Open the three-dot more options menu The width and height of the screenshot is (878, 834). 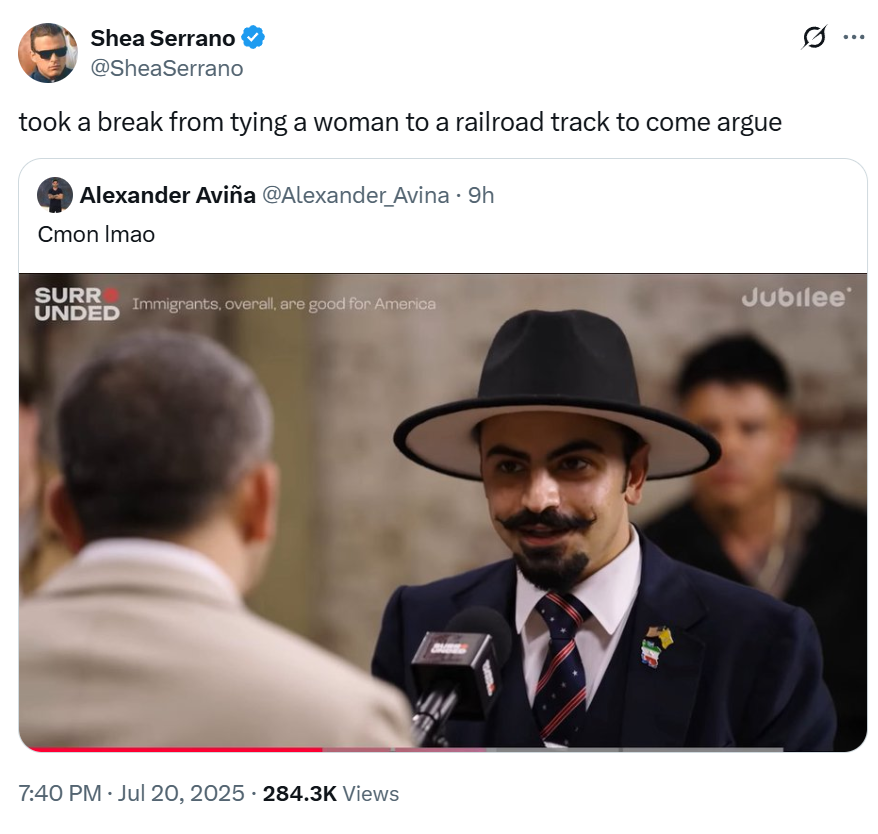point(853,38)
